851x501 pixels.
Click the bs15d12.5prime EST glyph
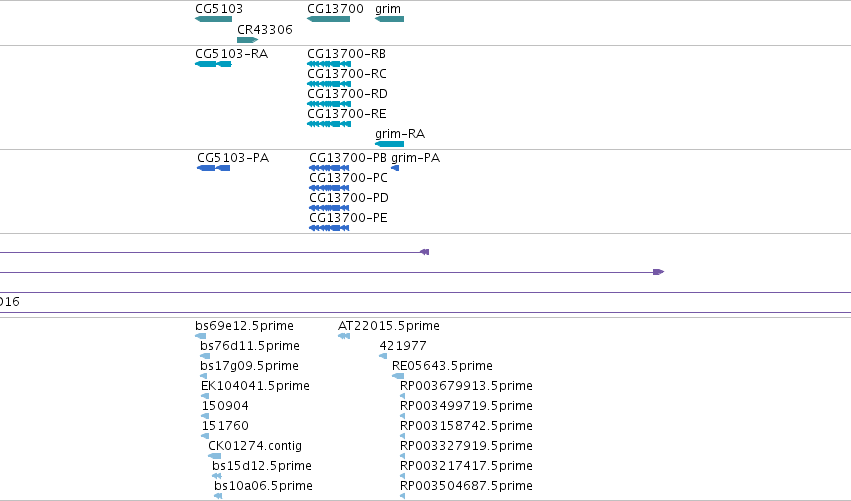pos(217,476)
